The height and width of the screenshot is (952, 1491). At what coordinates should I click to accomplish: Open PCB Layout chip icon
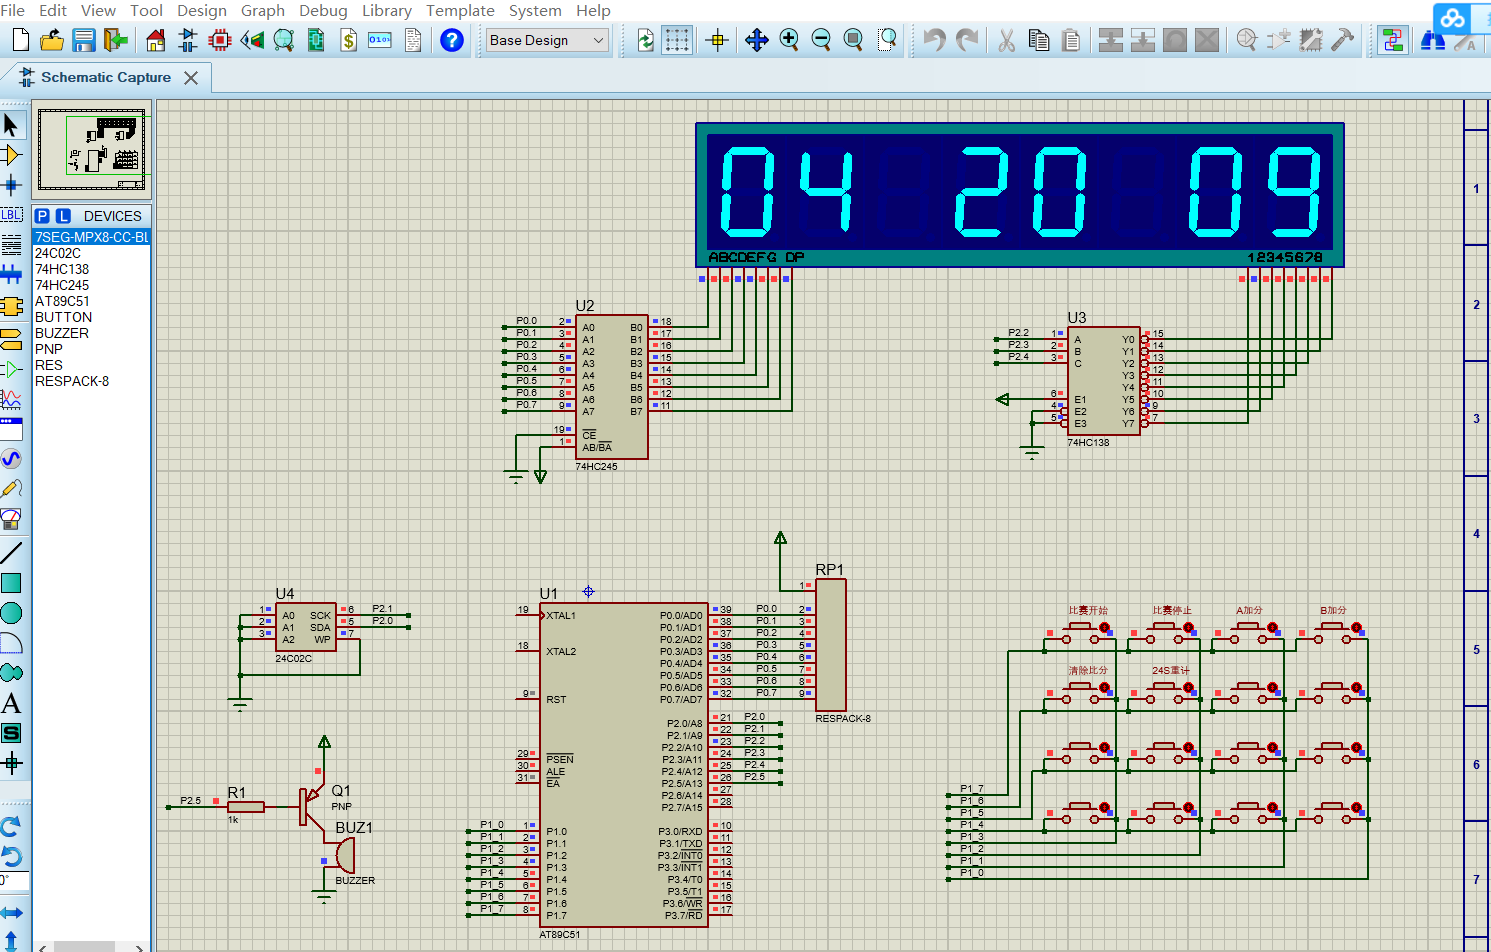pos(220,40)
